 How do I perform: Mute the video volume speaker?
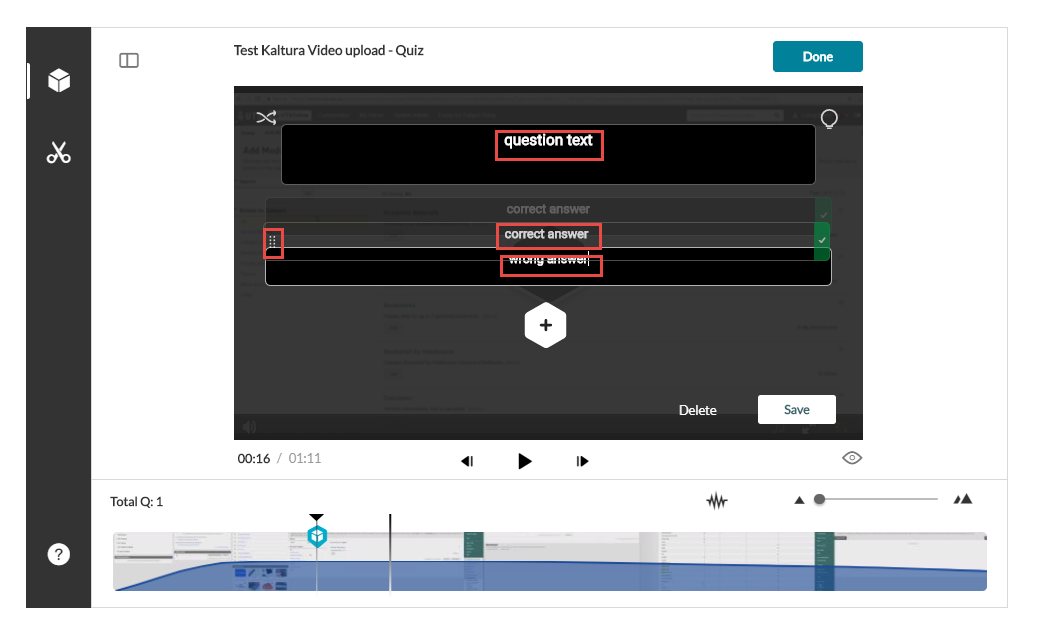pyautogui.click(x=249, y=427)
